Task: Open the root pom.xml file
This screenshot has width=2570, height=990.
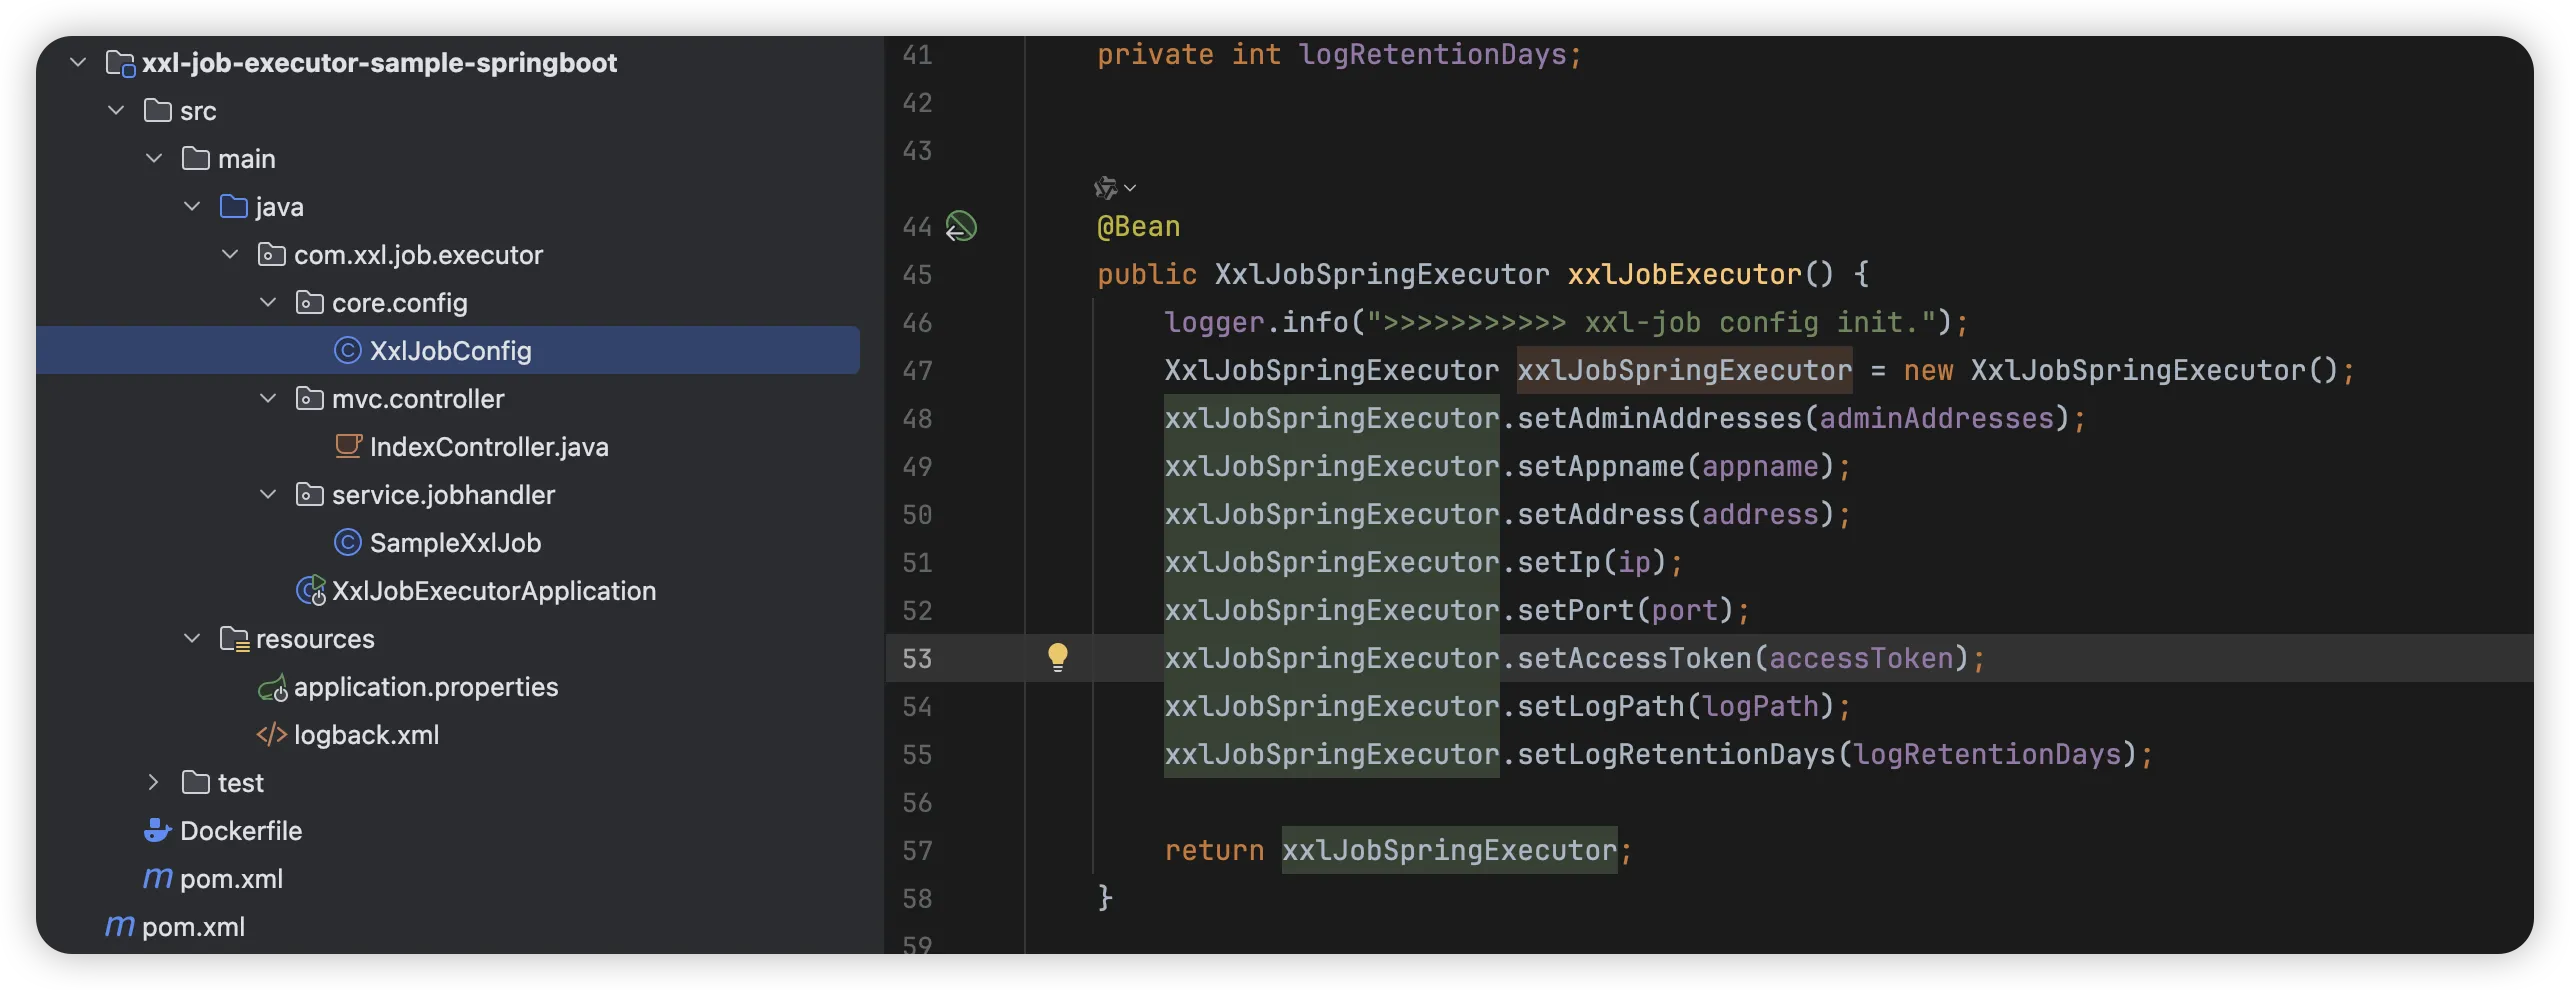Action: tap(193, 927)
